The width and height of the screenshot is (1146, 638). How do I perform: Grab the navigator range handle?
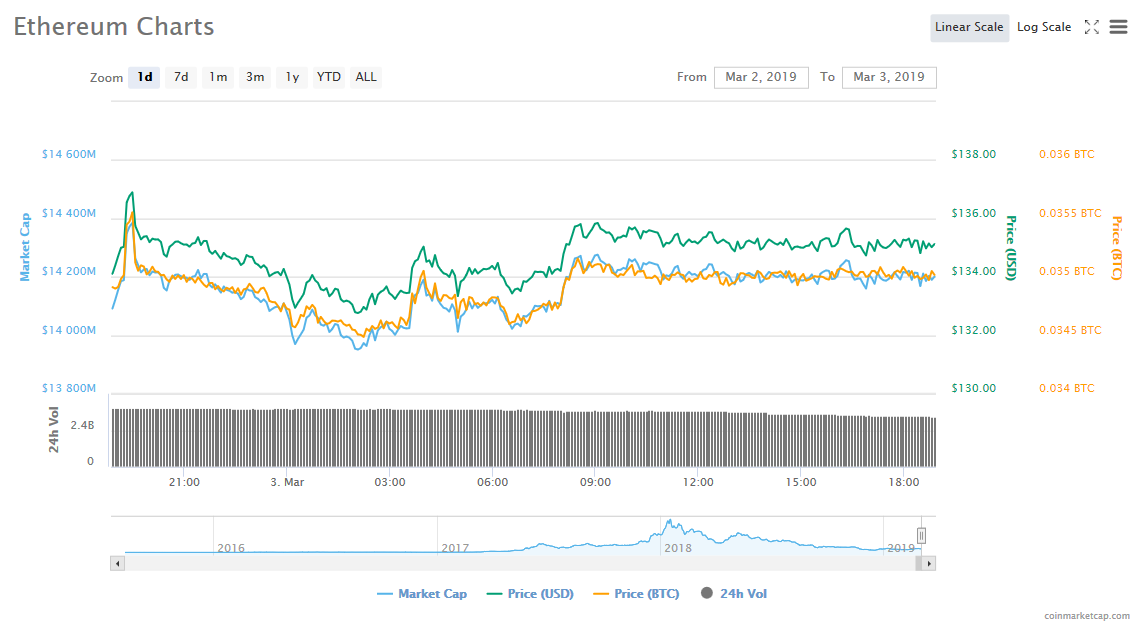(x=921, y=536)
